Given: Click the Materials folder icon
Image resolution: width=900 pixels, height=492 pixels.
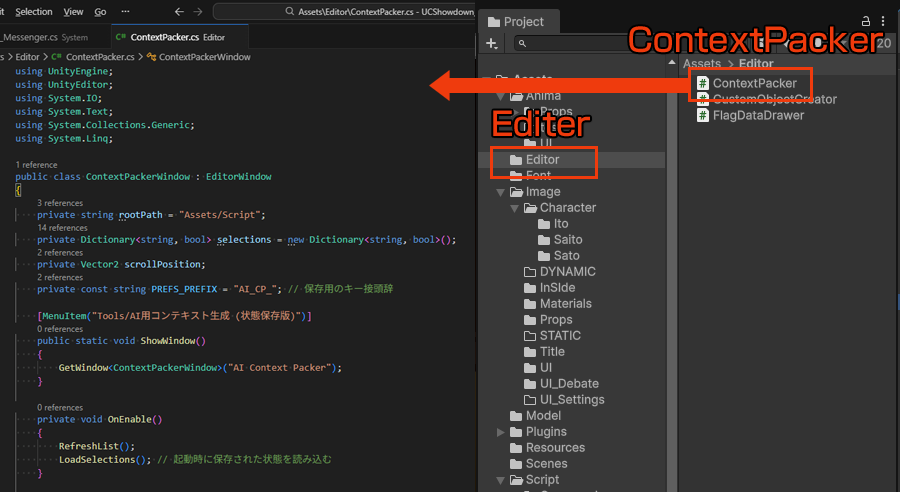Looking at the screenshot, I should (x=530, y=304).
